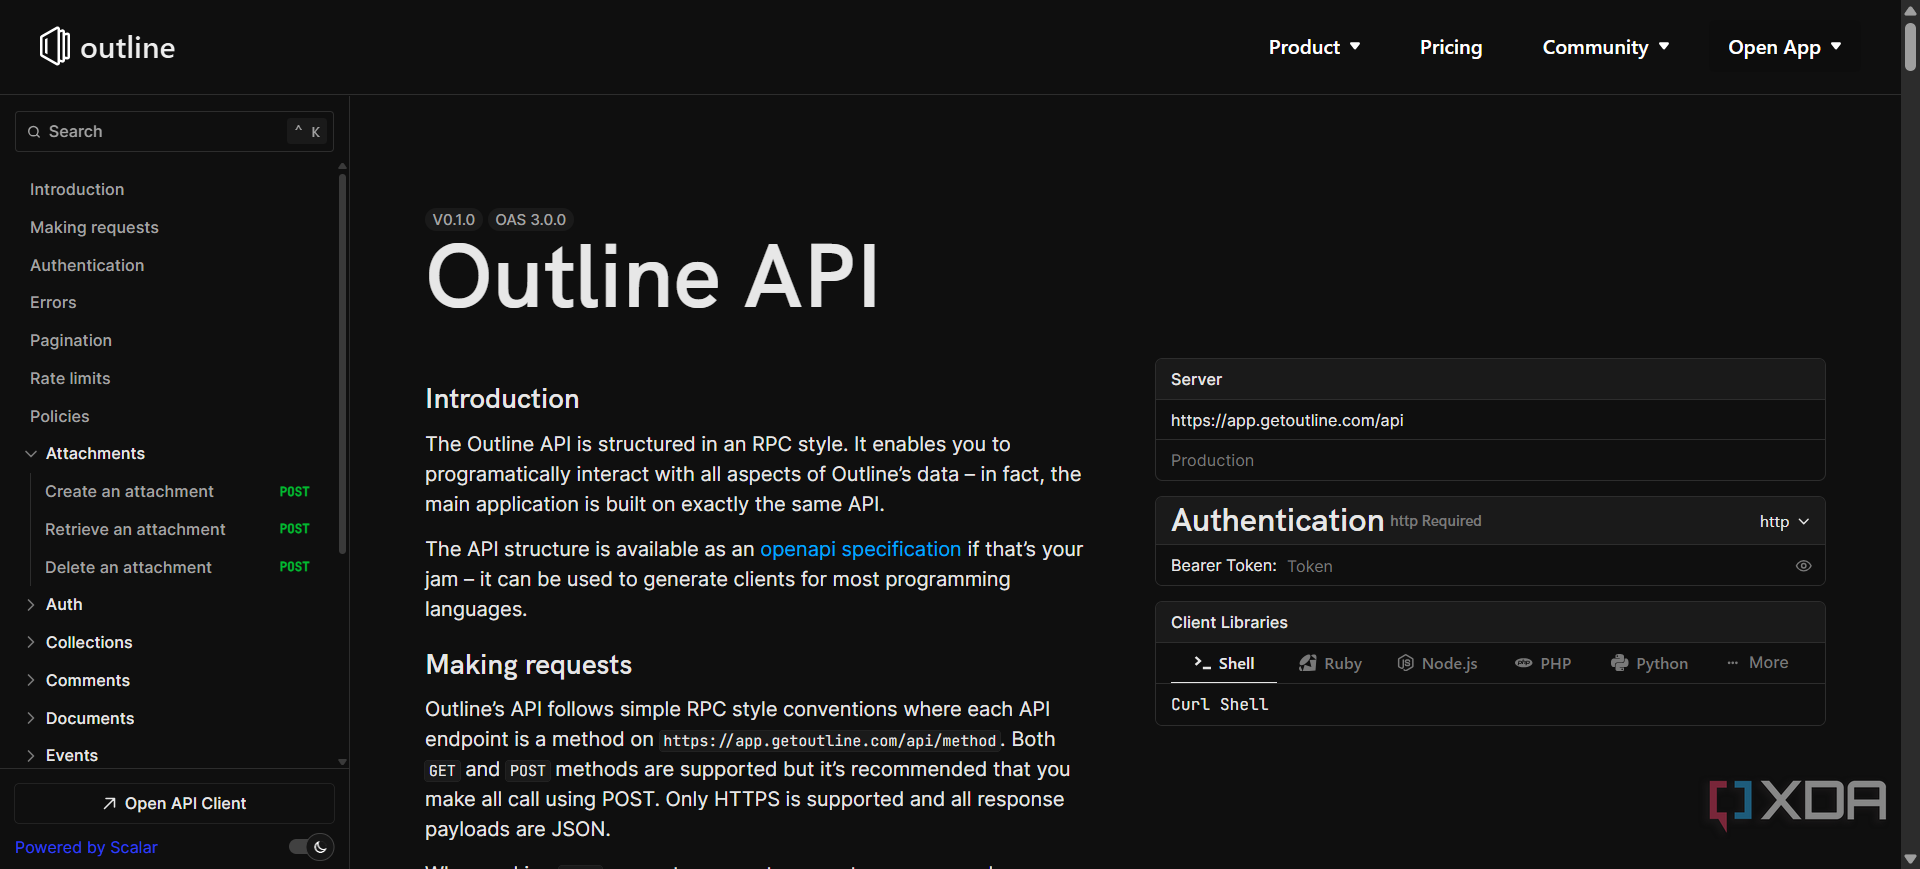Viewport: 1920px width, 869px height.
Task: Click the PHP icon
Action: 1523,663
